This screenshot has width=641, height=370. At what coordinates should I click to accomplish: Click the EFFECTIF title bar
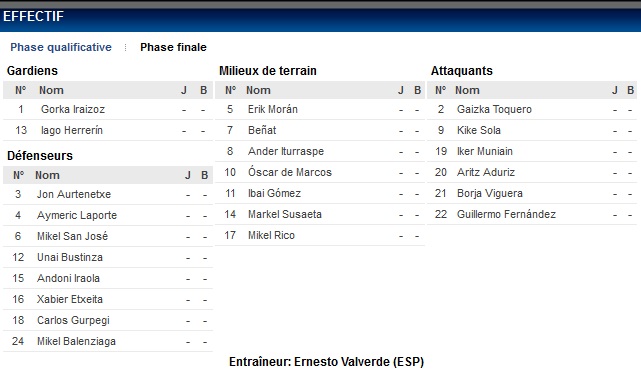[x=320, y=17]
